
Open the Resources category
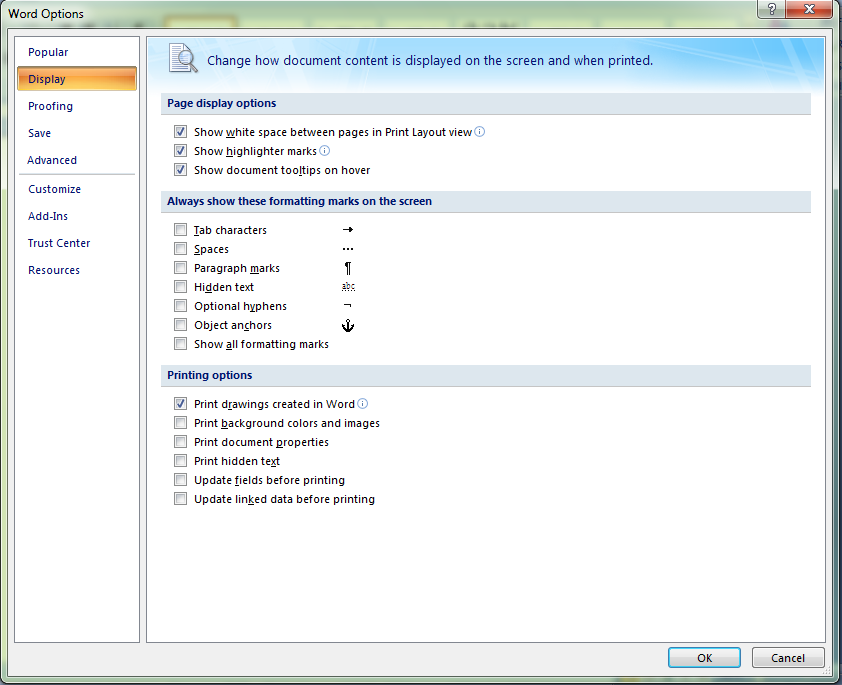[x=77, y=270]
